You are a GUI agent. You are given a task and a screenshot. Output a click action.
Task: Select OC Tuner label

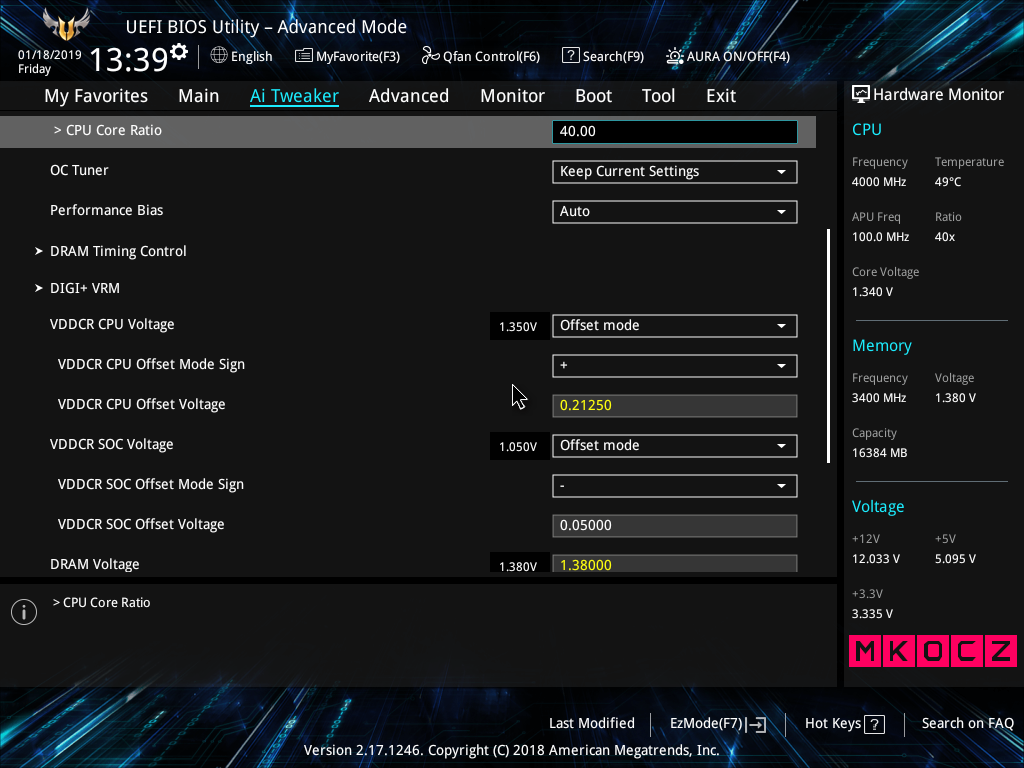(79, 170)
